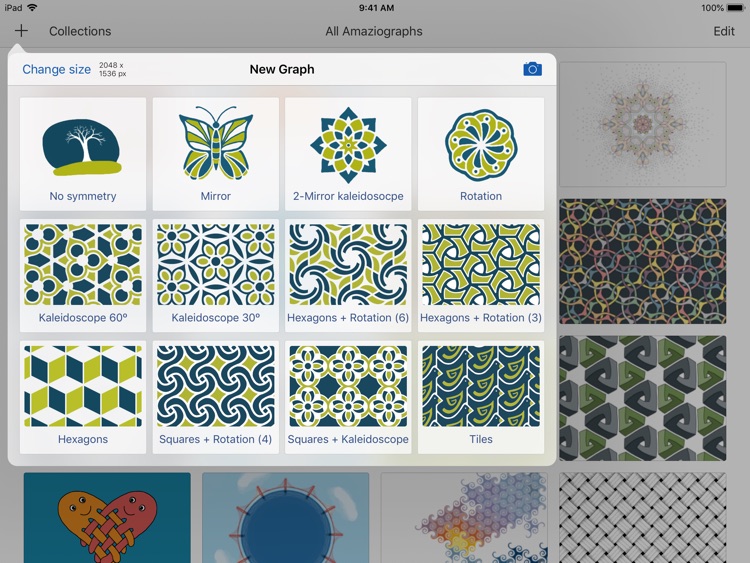Tap the plus icon to add graph
750x563 pixels.
point(21,31)
